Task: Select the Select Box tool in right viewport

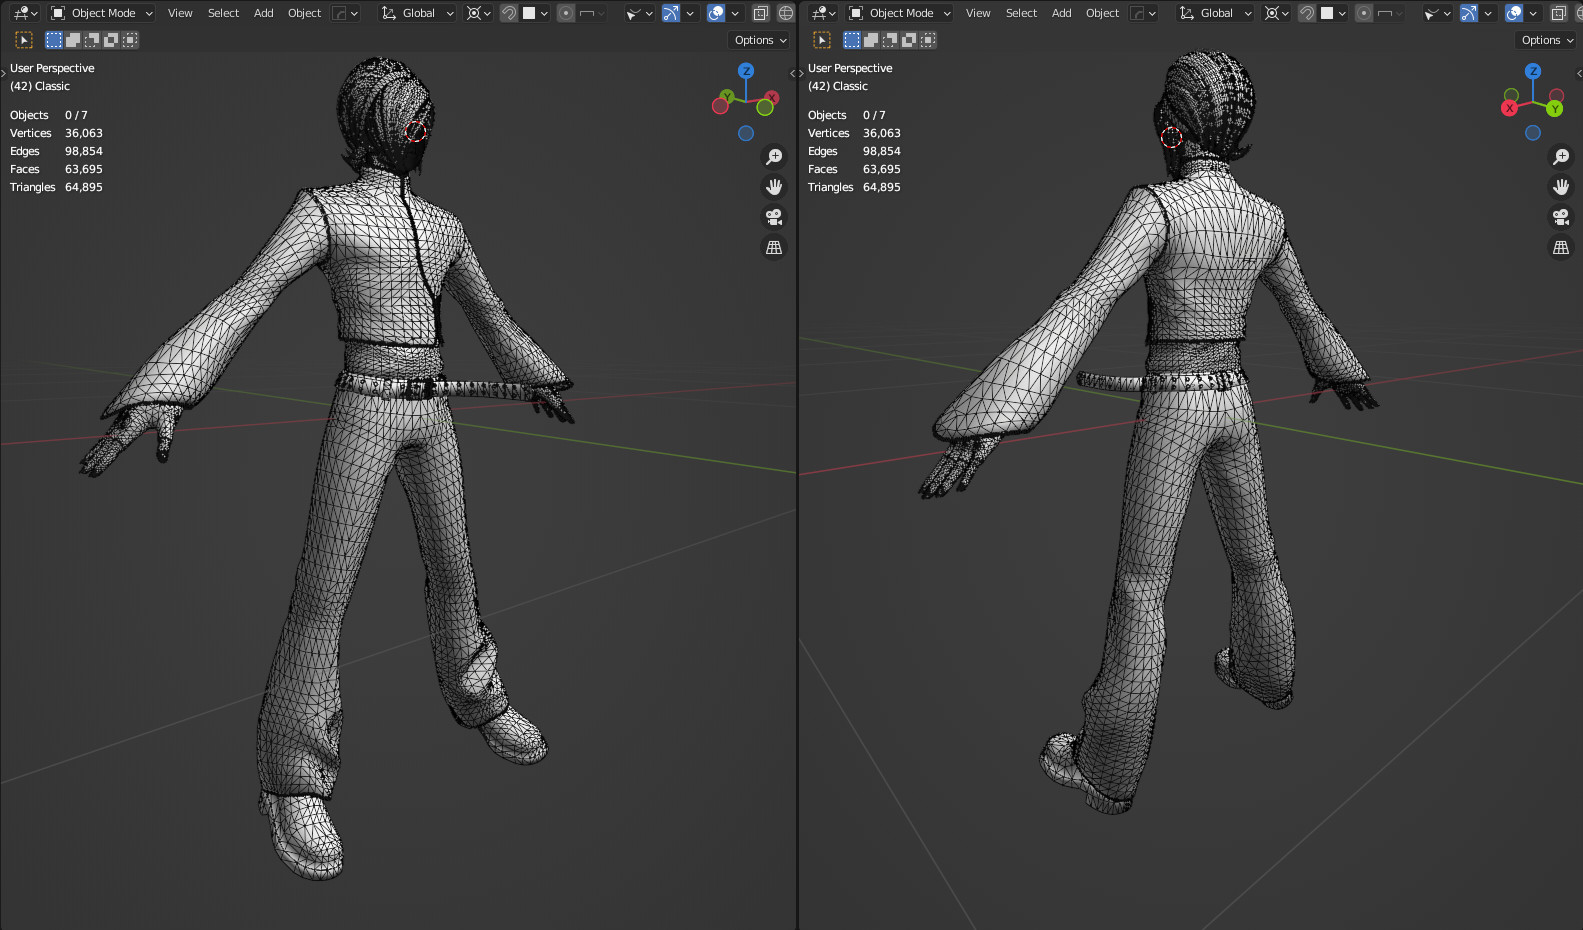Action: pyautogui.click(x=822, y=40)
